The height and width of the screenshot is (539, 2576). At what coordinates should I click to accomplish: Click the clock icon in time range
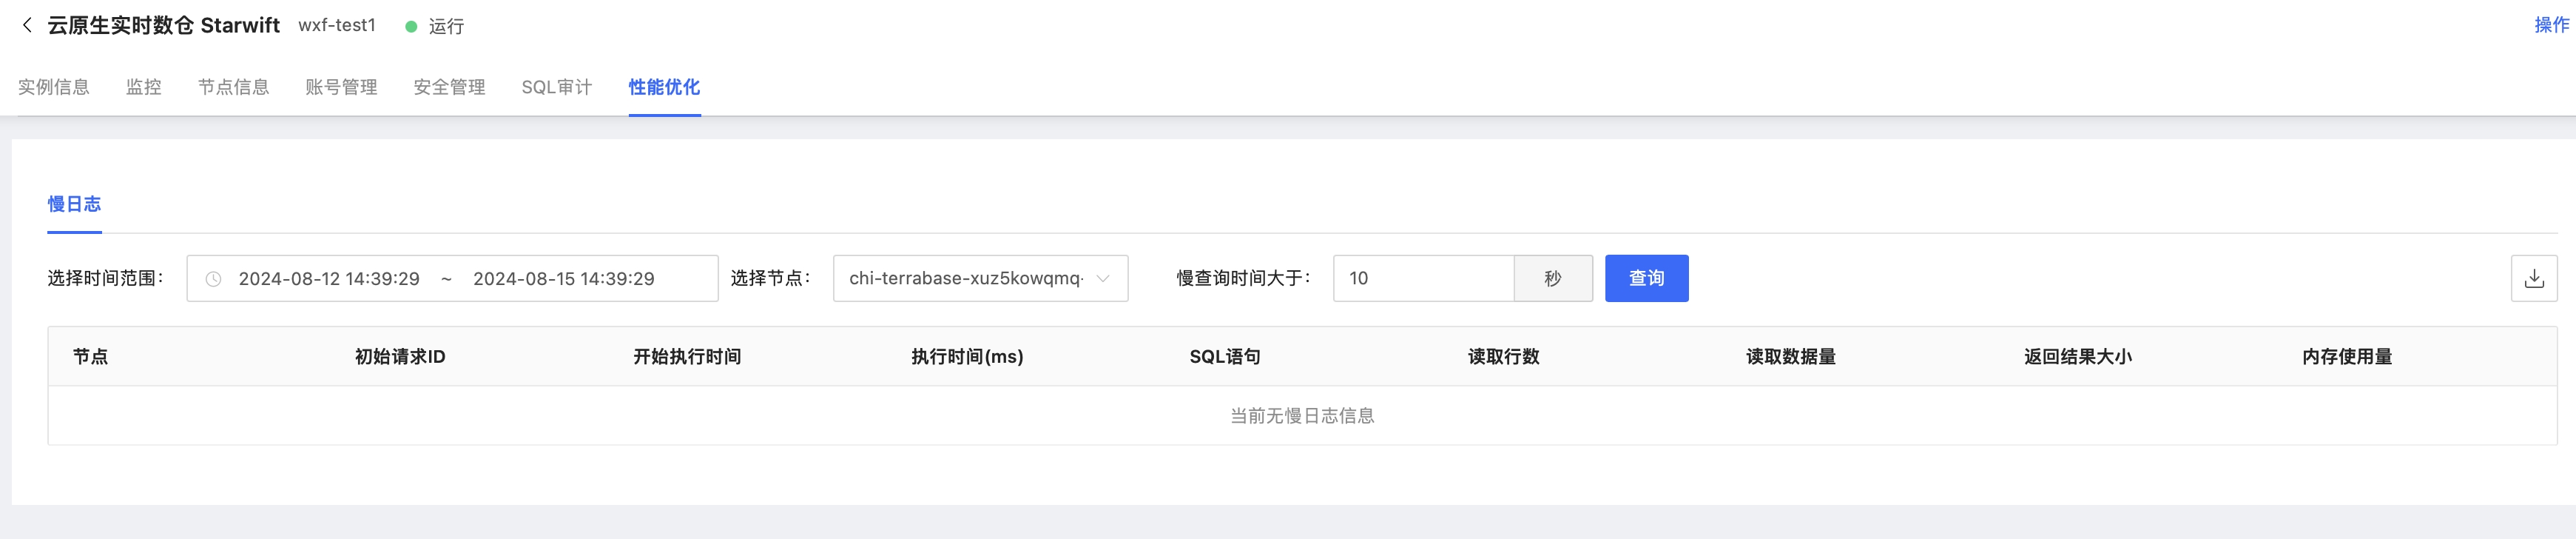[x=213, y=279]
